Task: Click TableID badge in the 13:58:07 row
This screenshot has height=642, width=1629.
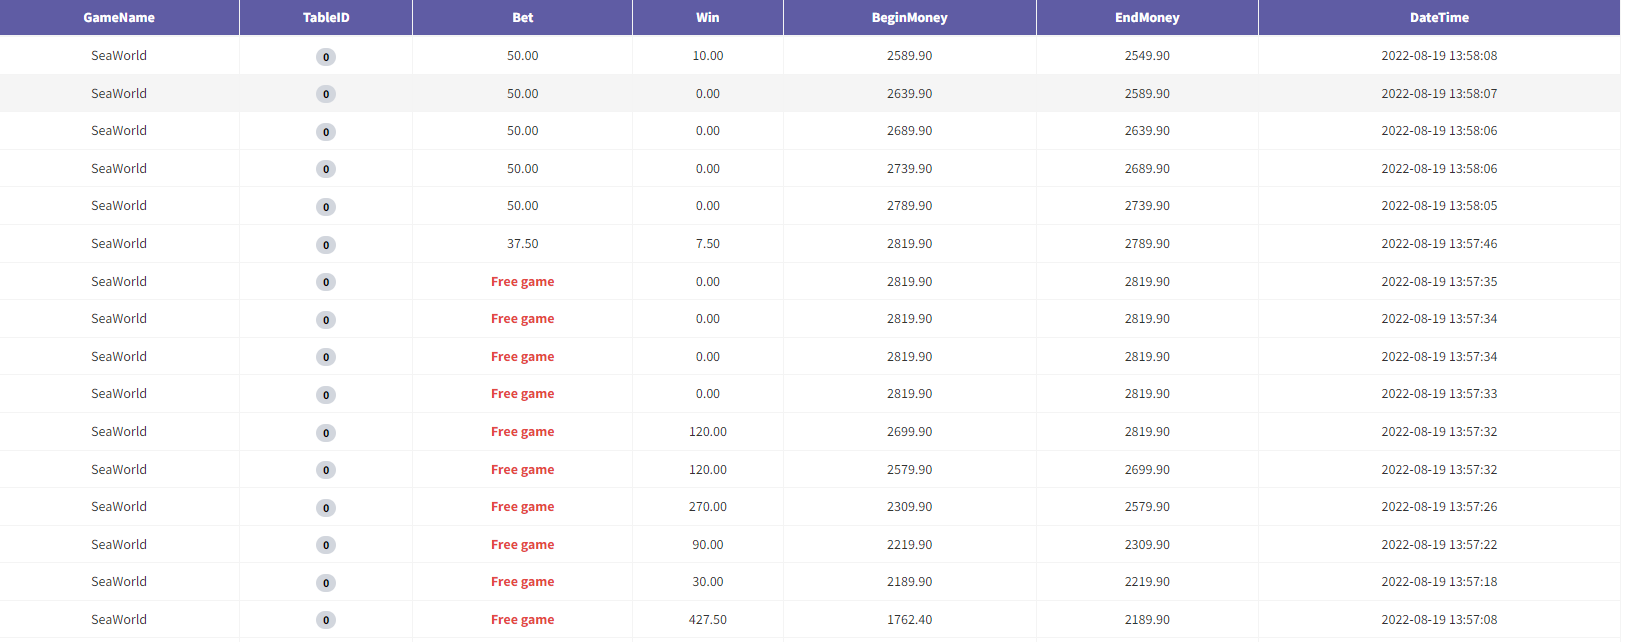Action: point(326,94)
